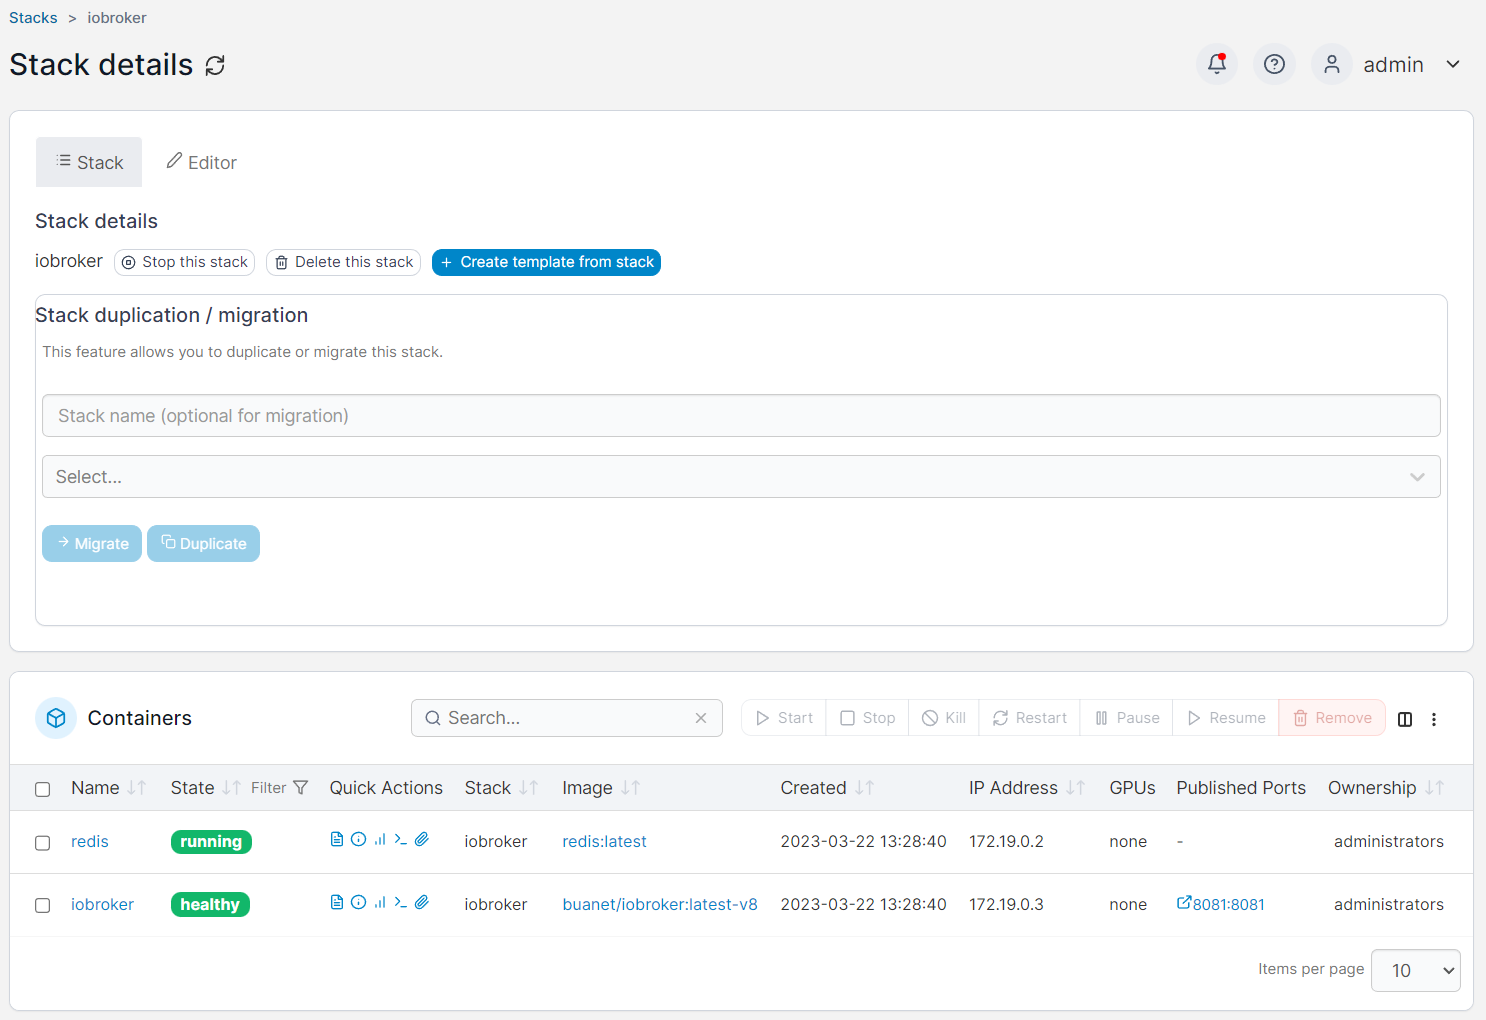
Task: Switch to the Stack tab
Action: (89, 162)
